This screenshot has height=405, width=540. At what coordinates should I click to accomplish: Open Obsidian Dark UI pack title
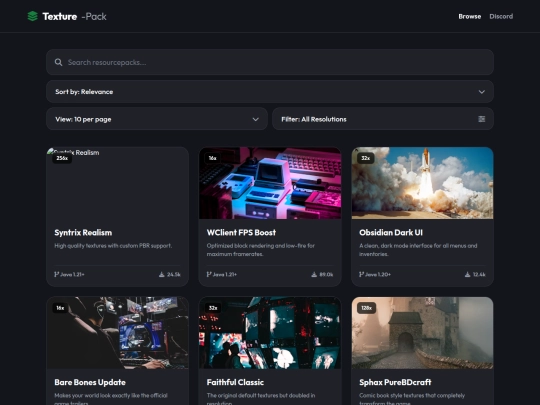click(x=391, y=232)
